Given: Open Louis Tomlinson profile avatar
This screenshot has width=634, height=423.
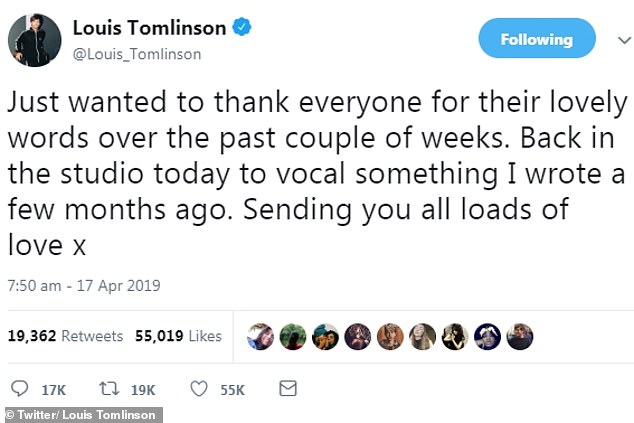Looking at the screenshot, I should (x=33, y=40).
